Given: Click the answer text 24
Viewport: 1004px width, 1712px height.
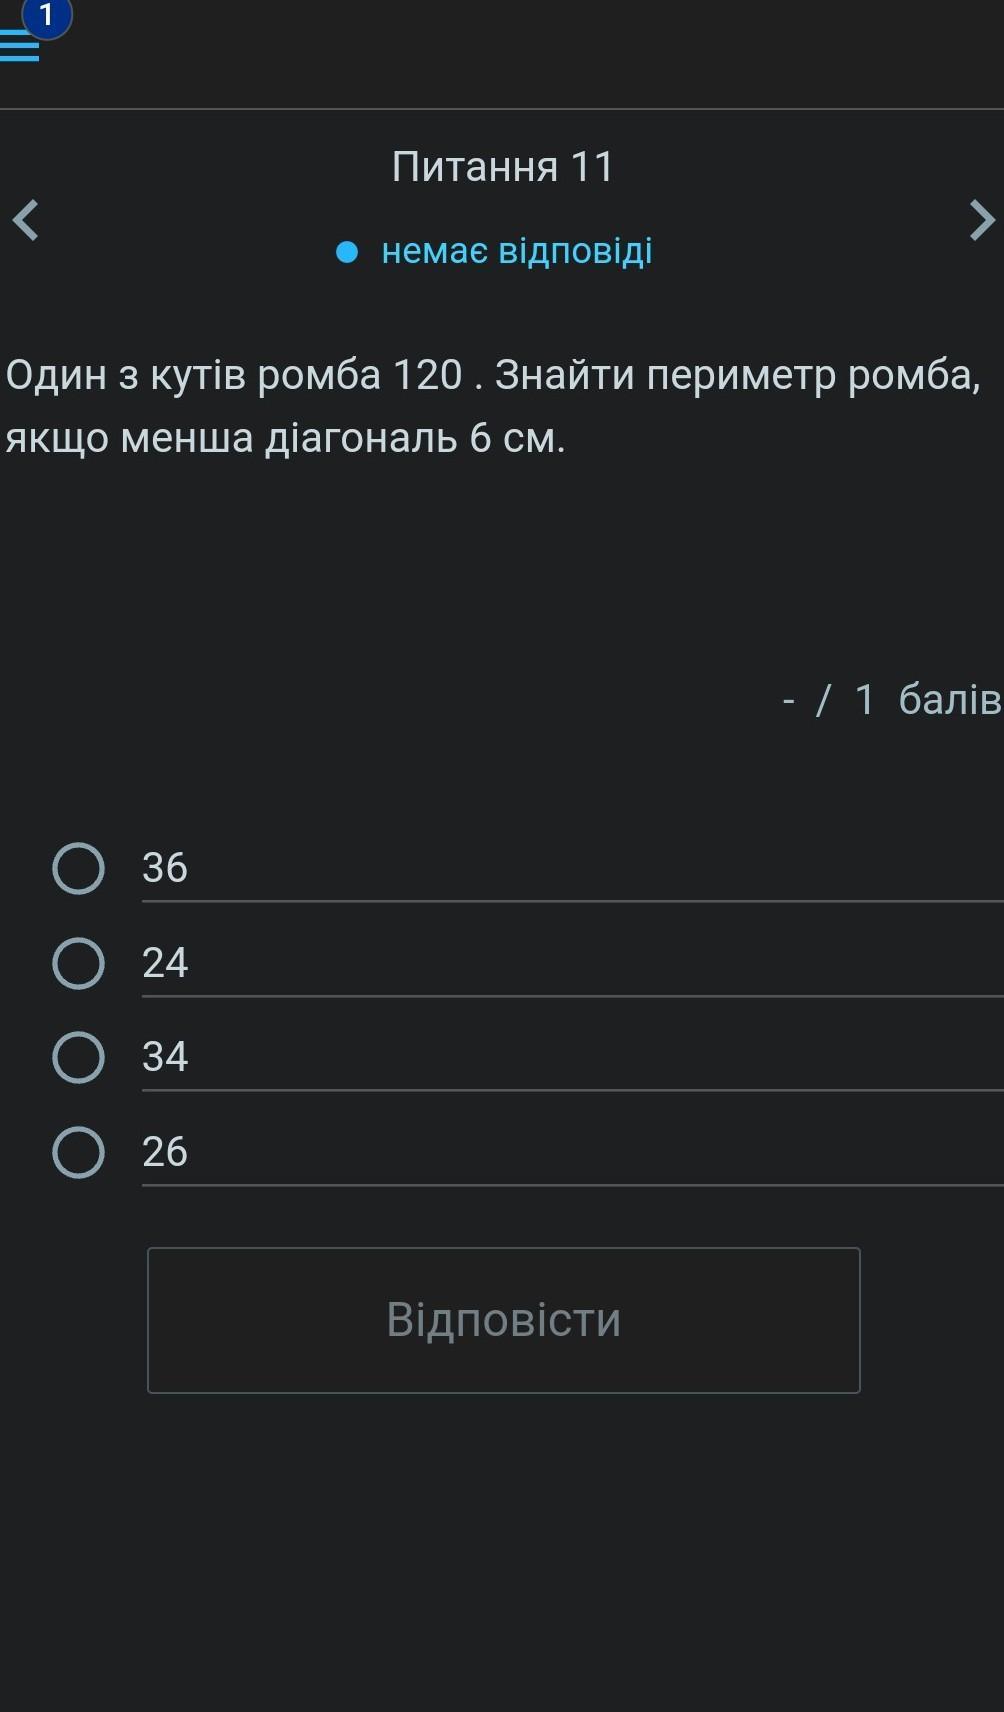Looking at the screenshot, I should [165, 963].
